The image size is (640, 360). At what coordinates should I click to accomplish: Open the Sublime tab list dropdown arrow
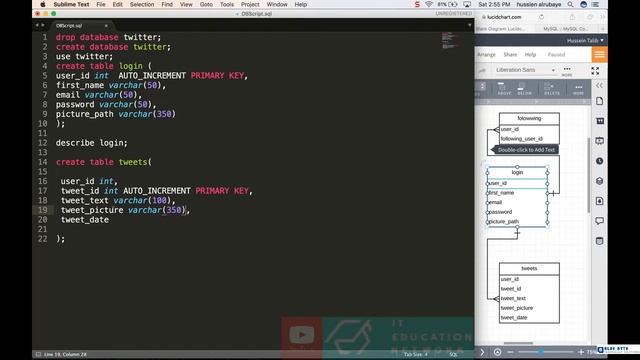[x=469, y=25]
